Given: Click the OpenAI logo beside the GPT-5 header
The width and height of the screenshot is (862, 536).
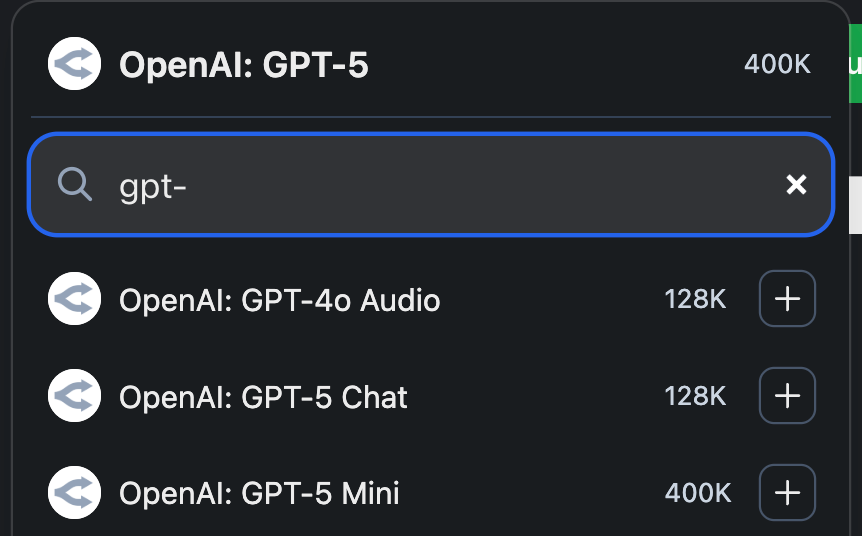Looking at the screenshot, I should (74, 64).
